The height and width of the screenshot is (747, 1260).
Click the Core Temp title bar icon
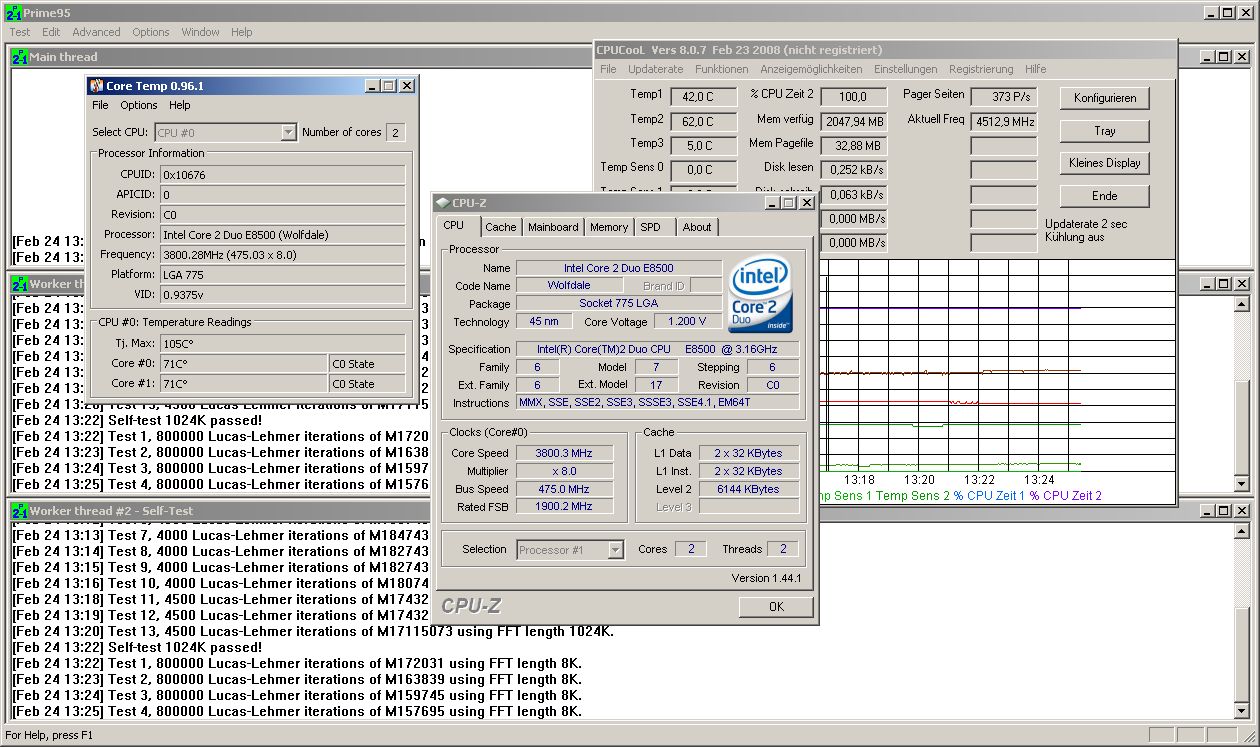(96, 86)
